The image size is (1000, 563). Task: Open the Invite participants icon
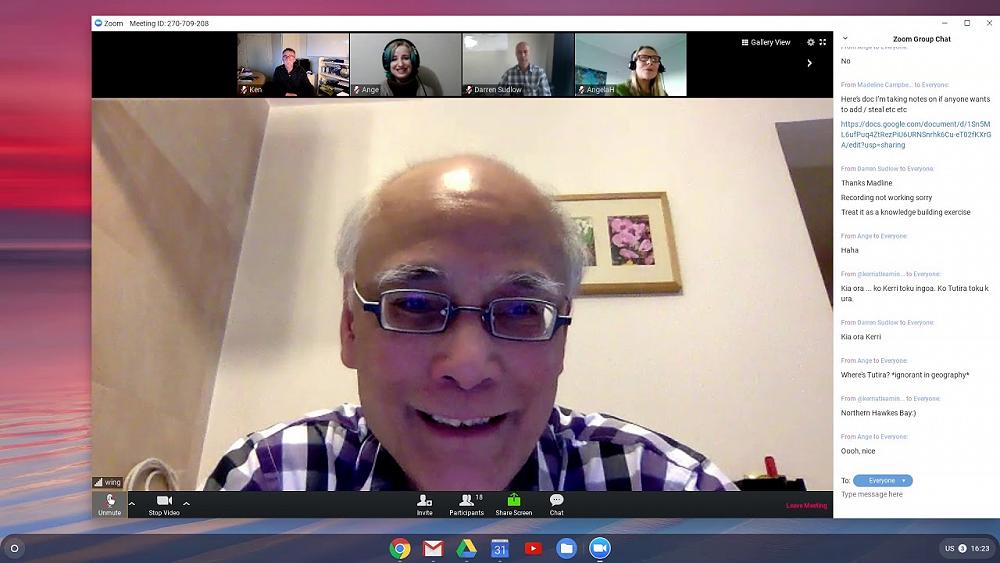click(424, 504)
